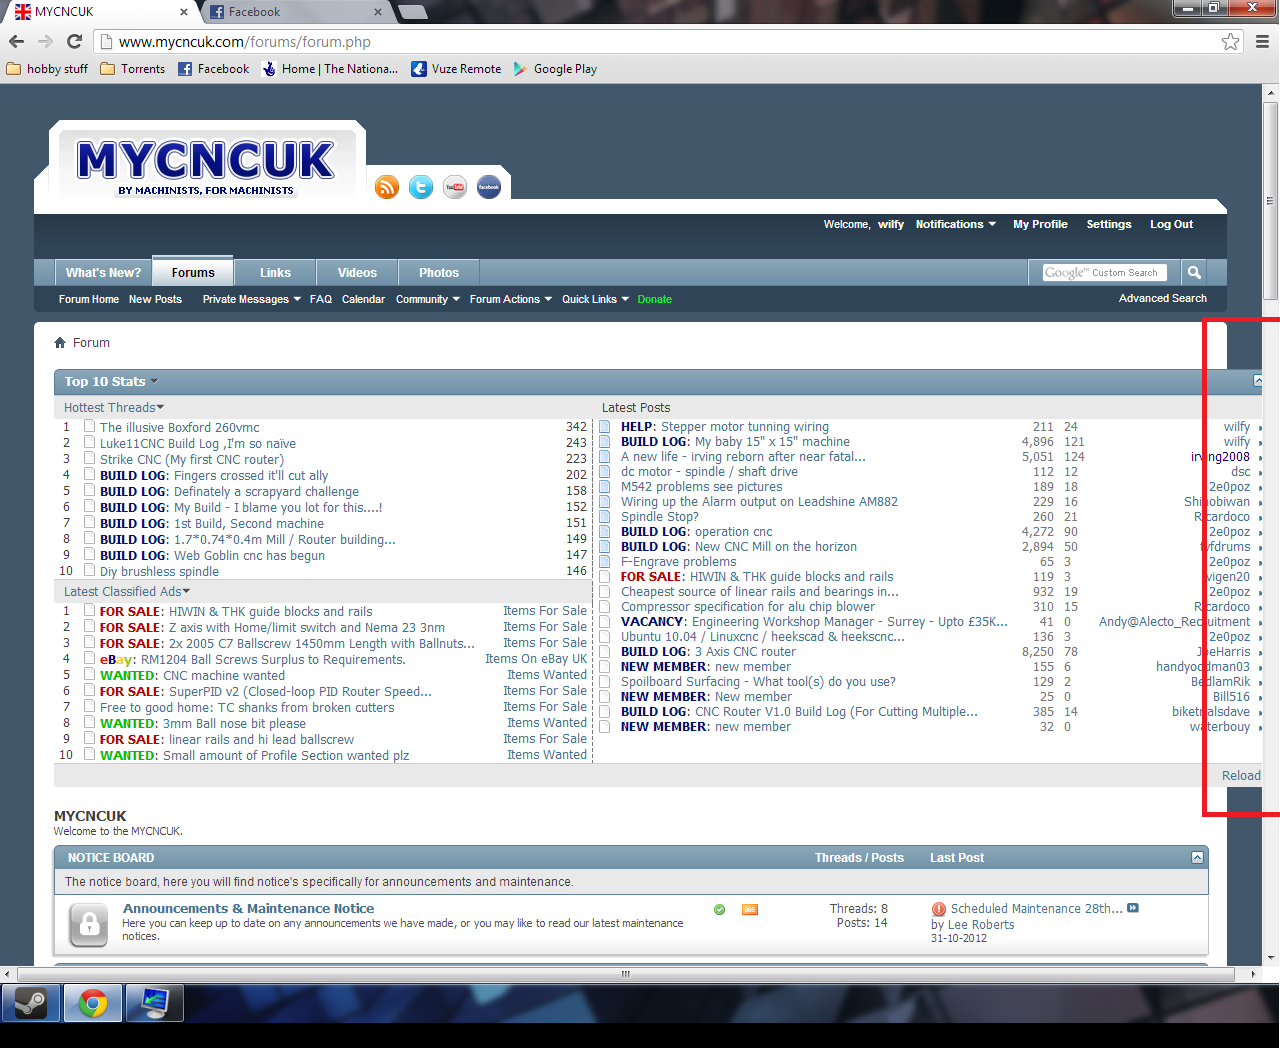The height and width of the screenshot is (1048, 1280).
Task: Expand the Top 10 Stats dropdown
Action: click(x=154, y=382)
